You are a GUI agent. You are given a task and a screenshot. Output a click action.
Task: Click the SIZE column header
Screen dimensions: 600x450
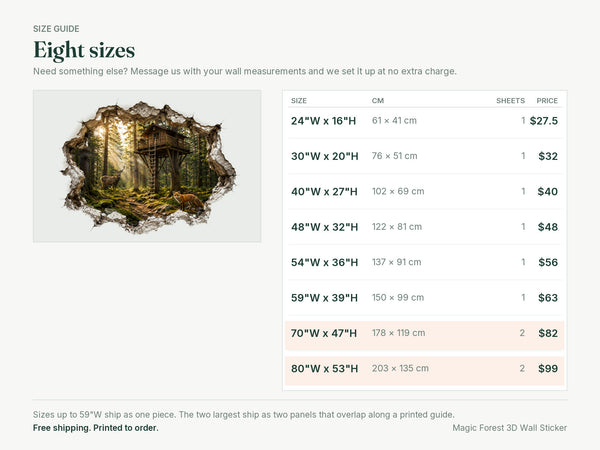point(299,101)
